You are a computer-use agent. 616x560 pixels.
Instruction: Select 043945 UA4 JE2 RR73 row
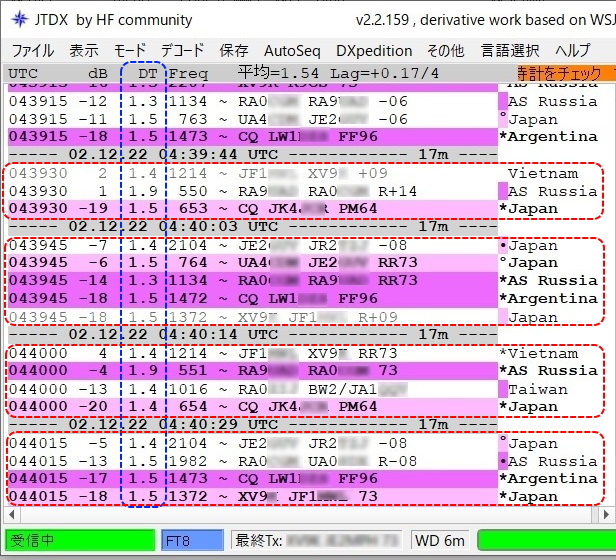253,263
